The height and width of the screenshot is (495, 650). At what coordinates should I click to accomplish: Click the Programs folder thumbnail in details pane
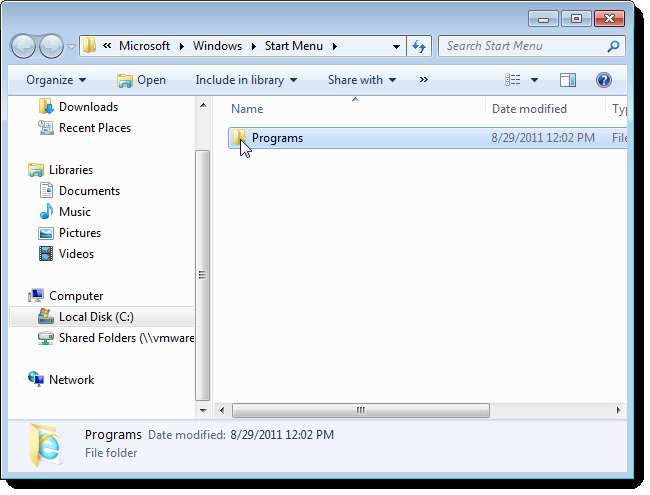point(45,446)
